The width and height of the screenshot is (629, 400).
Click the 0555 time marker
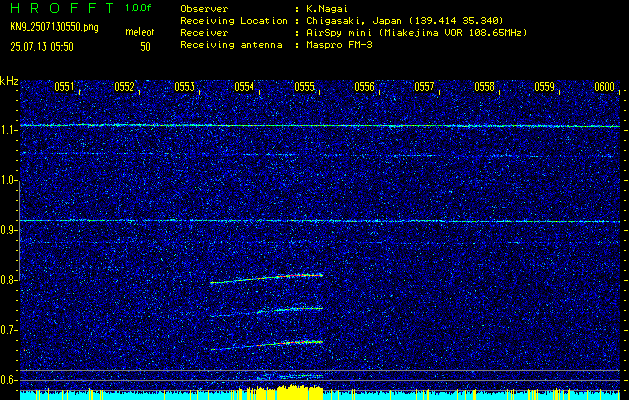pos(304,87)
